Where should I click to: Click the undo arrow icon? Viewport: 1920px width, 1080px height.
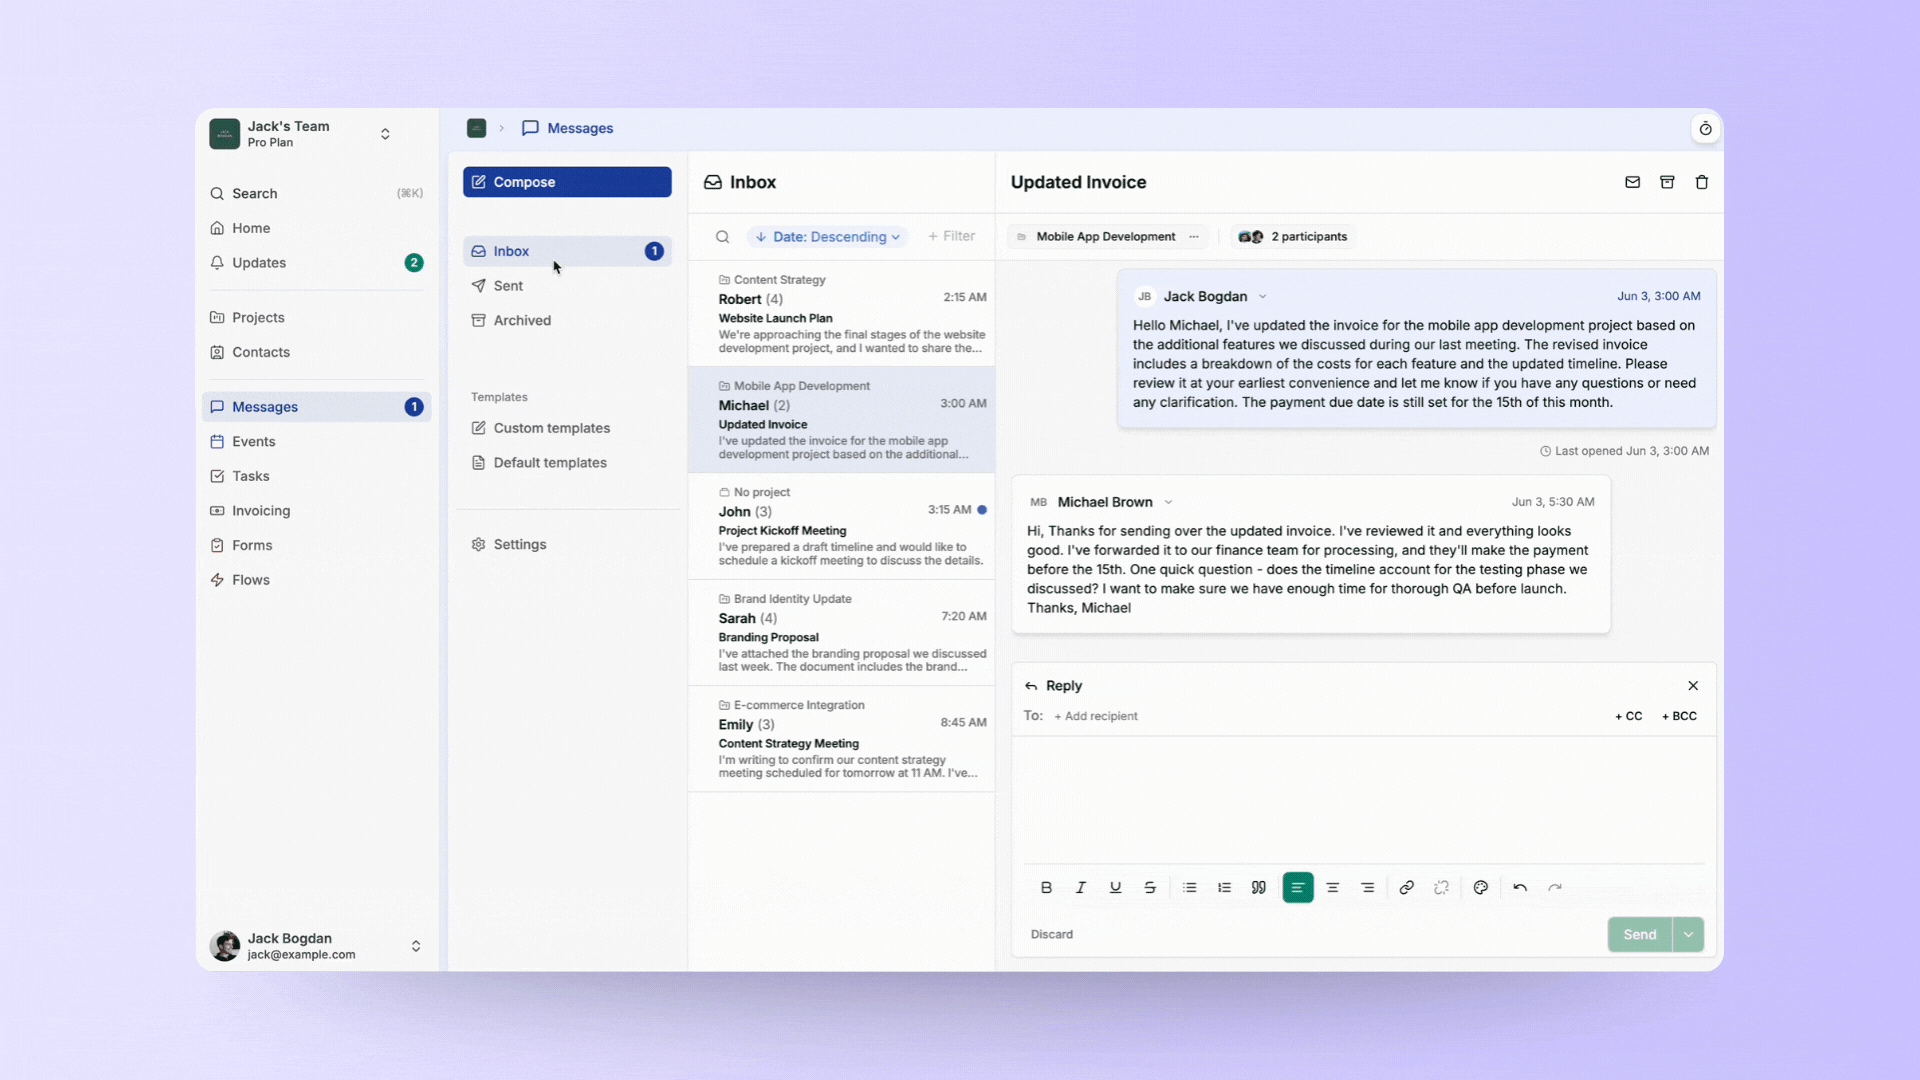coord(1520,887)
